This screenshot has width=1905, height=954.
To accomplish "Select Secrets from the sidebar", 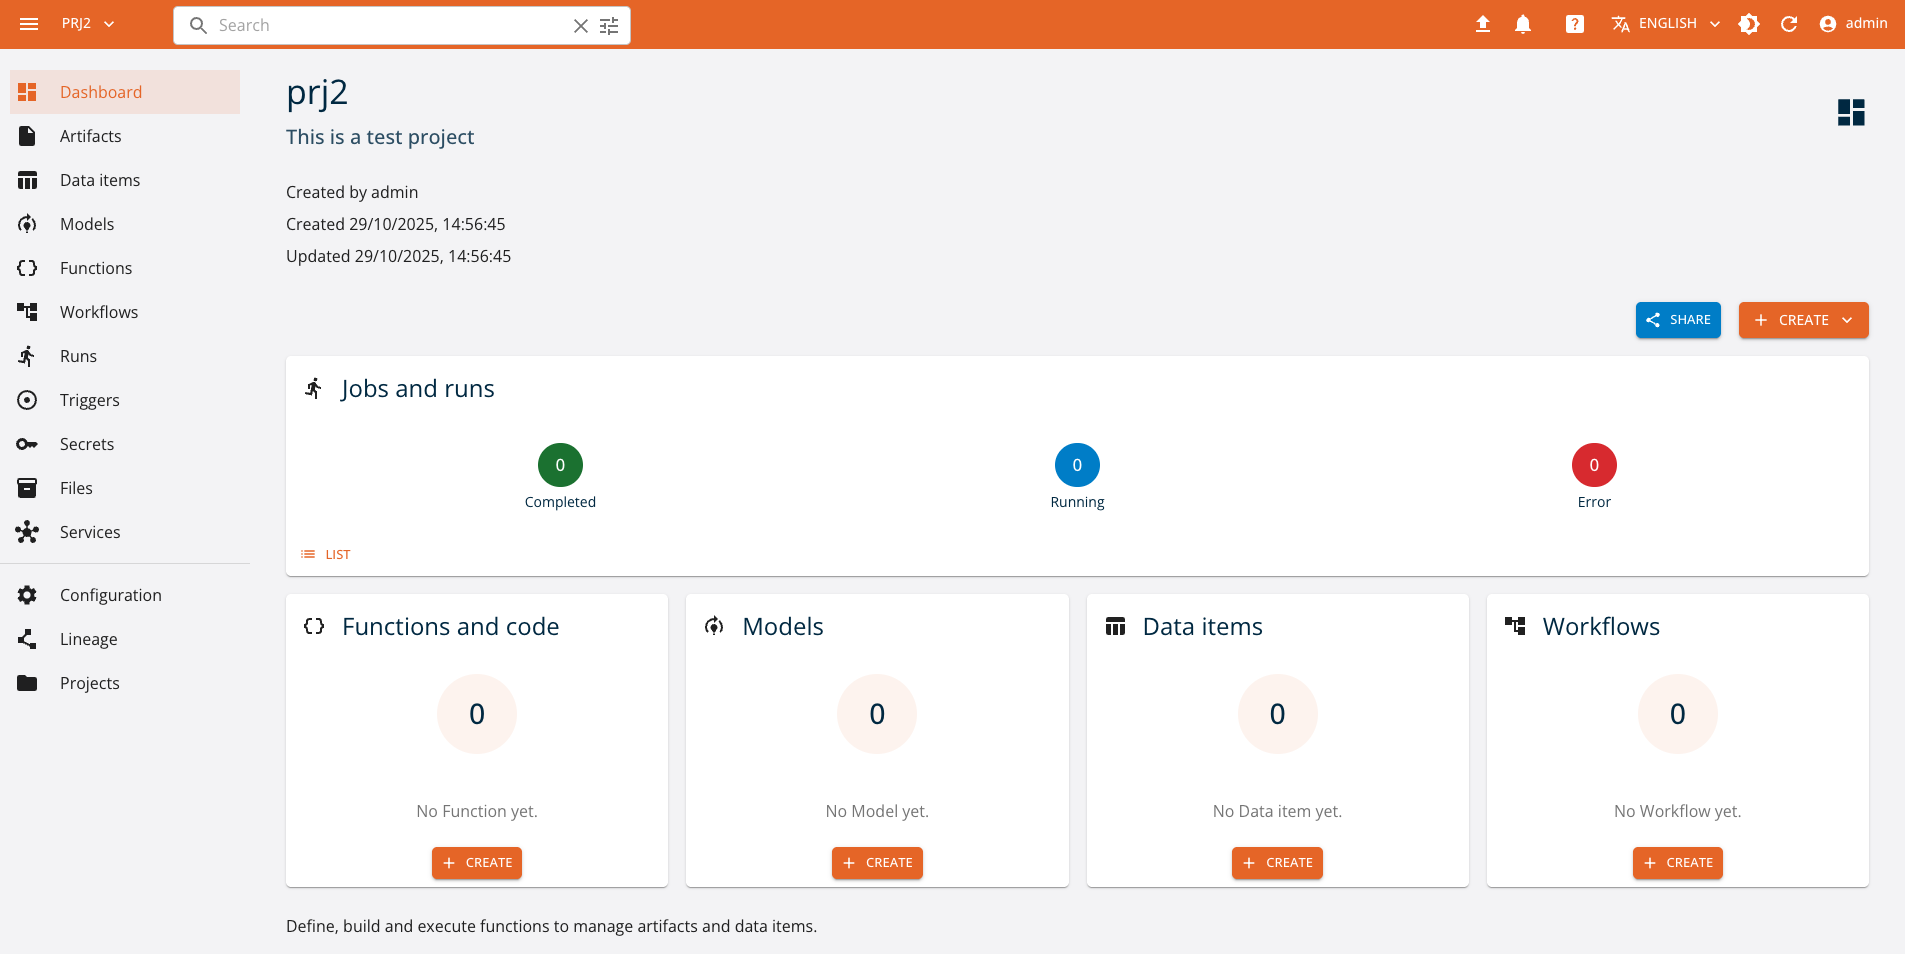I will tap(87, 444).
